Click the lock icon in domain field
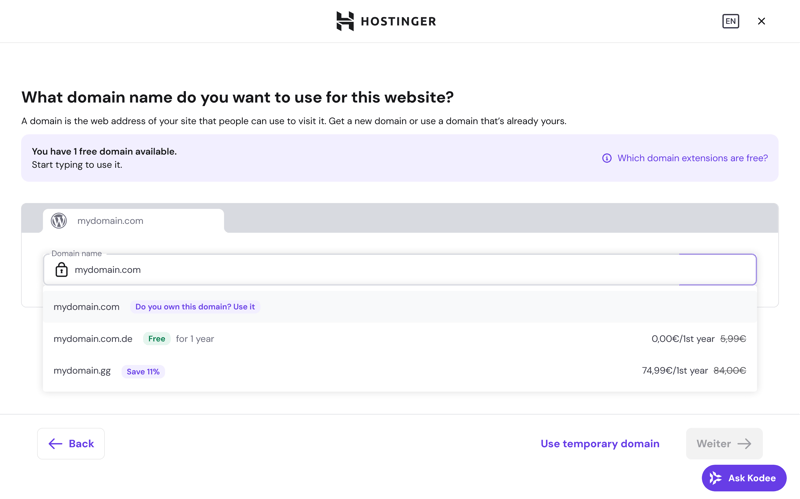 (61, 270)
